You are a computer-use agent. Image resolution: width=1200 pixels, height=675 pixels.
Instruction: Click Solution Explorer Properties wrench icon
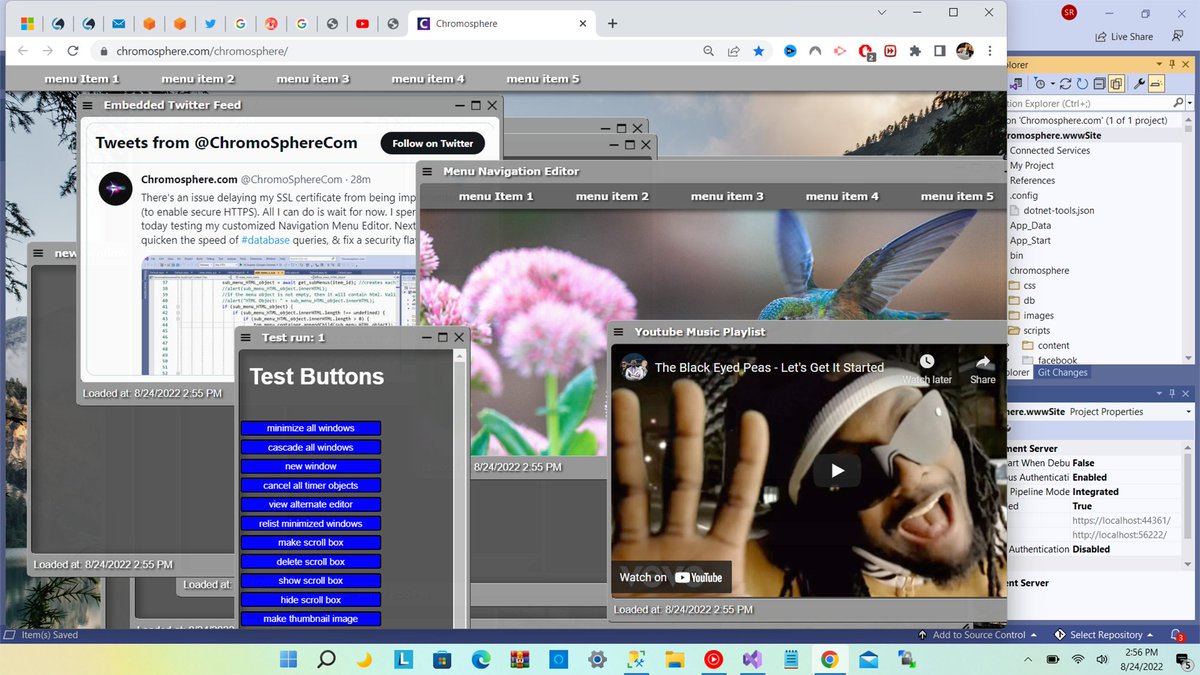1139,84
